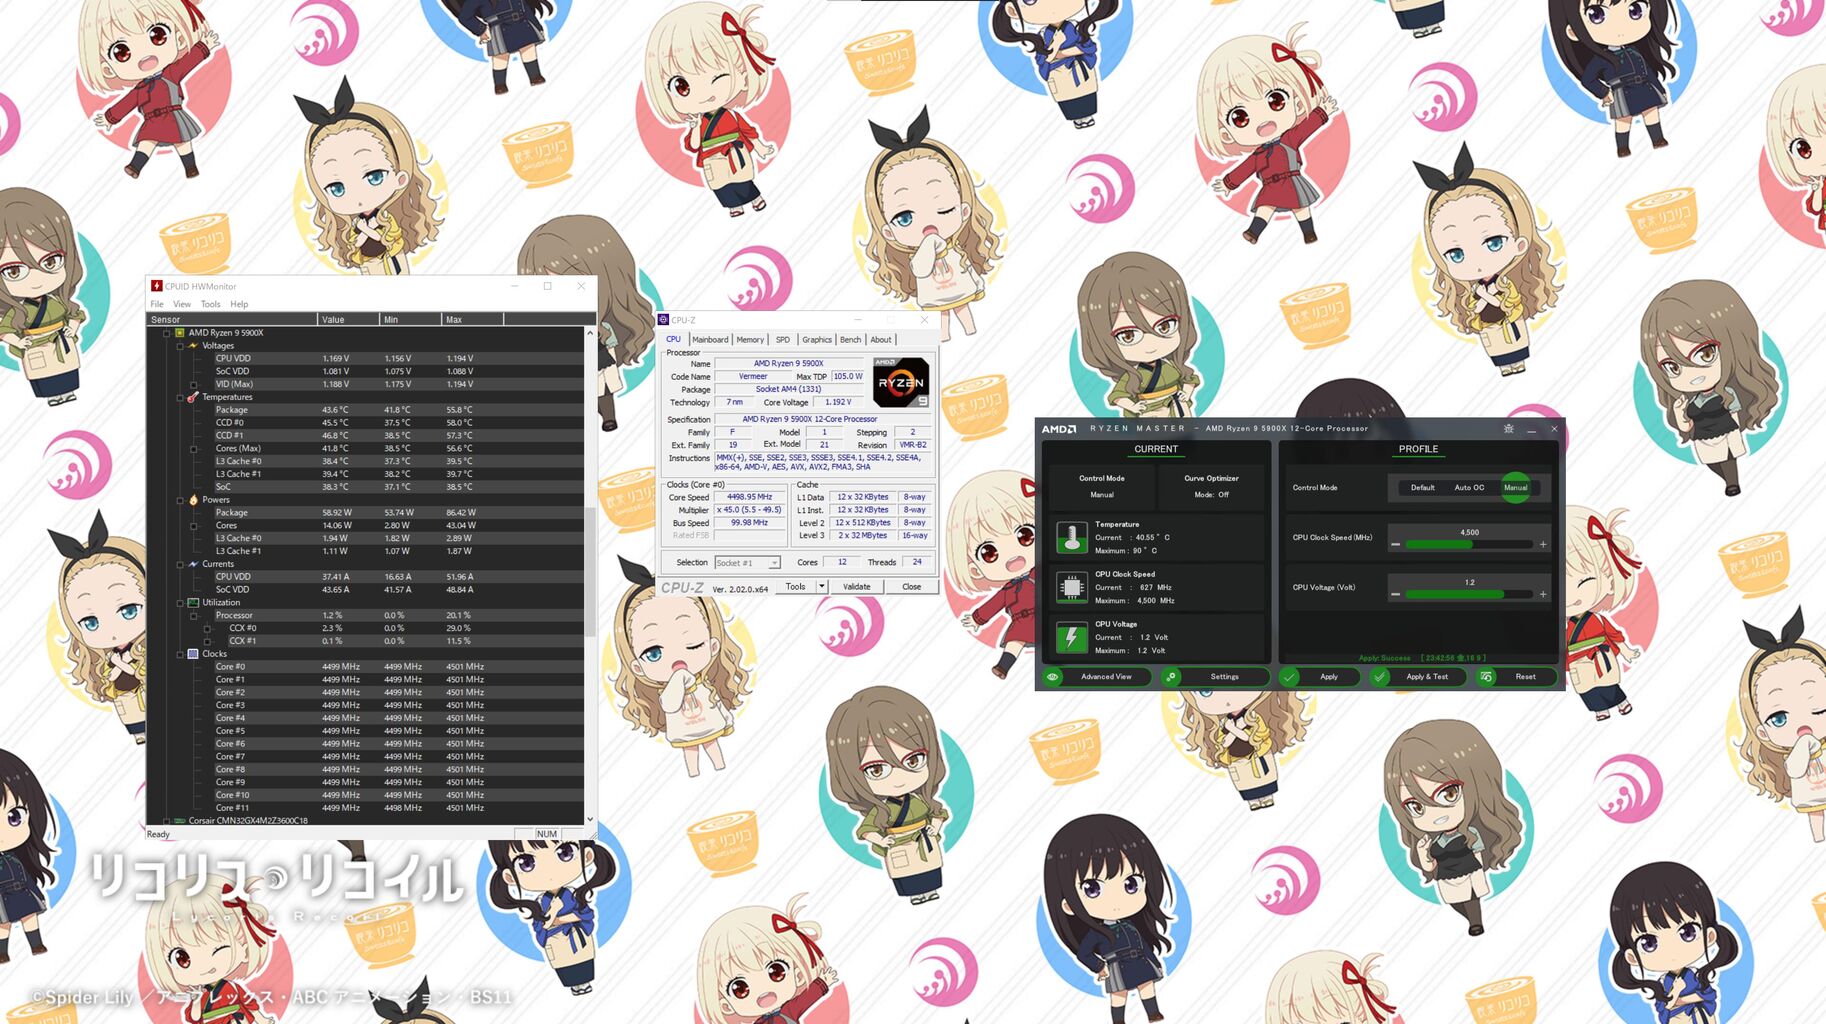The image size is (1826, 1024).
Task: Open the Help menu in HWMonitor
Action: pos(239,304)
